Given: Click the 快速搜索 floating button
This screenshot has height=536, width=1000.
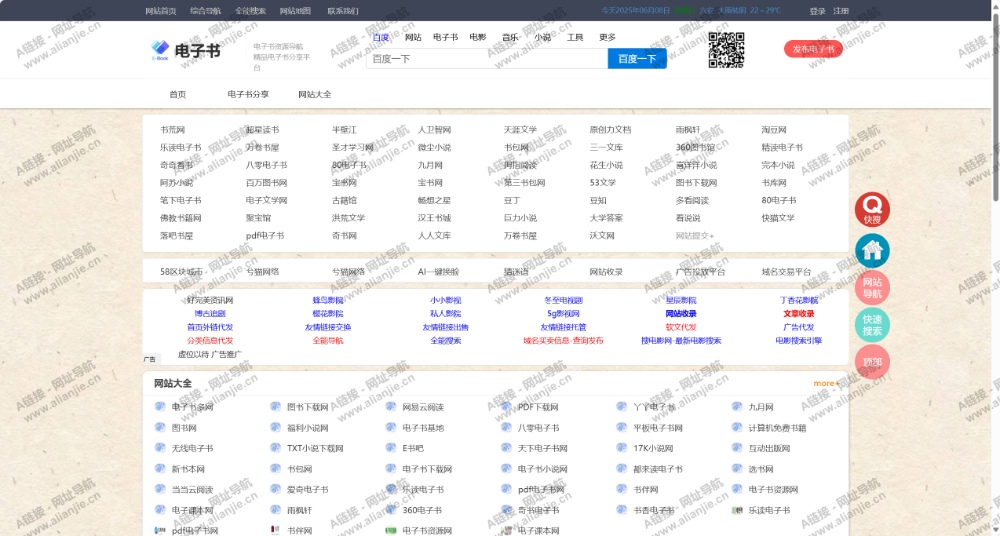Looking at the screenshot, I should click(872, 325).
